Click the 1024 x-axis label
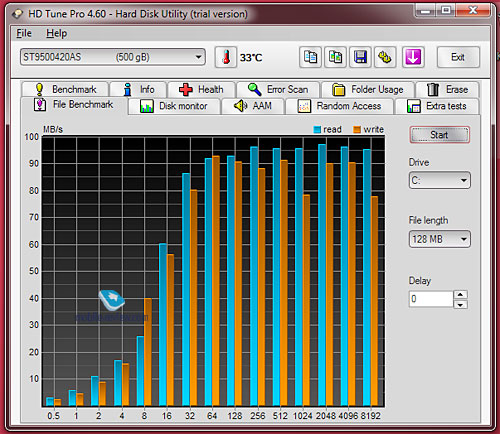 302,416
